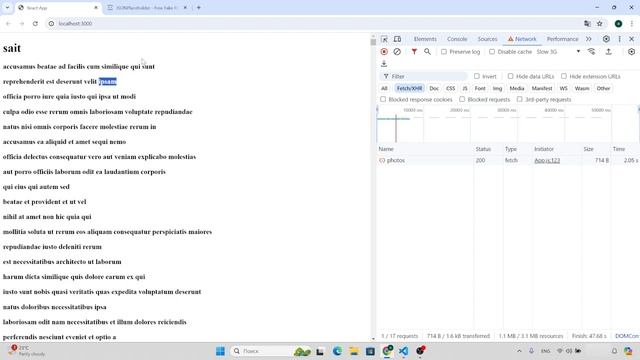Stop recording the network log
Viewport: 640px width, 360px height.
(384, 52)
